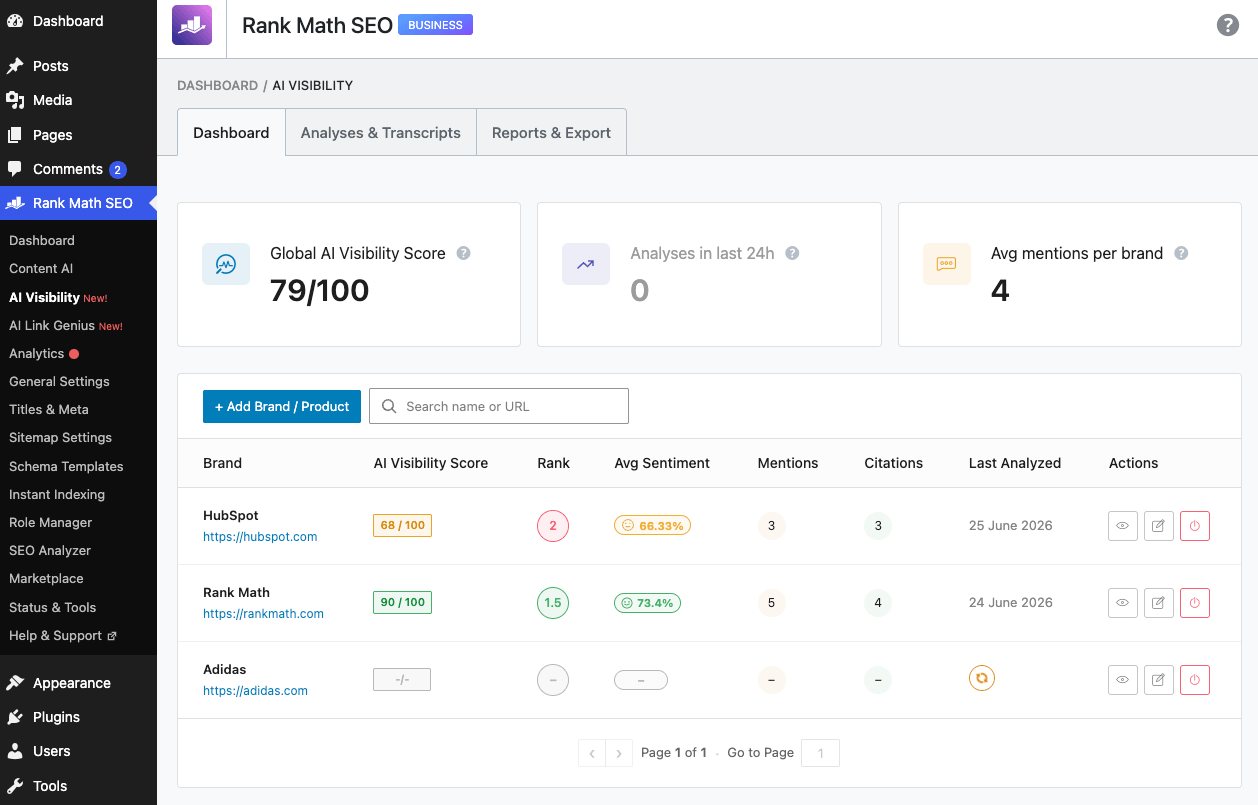1258x805 pixels.
Task: Click DASHBOARD breadcrumb link
Action: [x=217, y=86]
